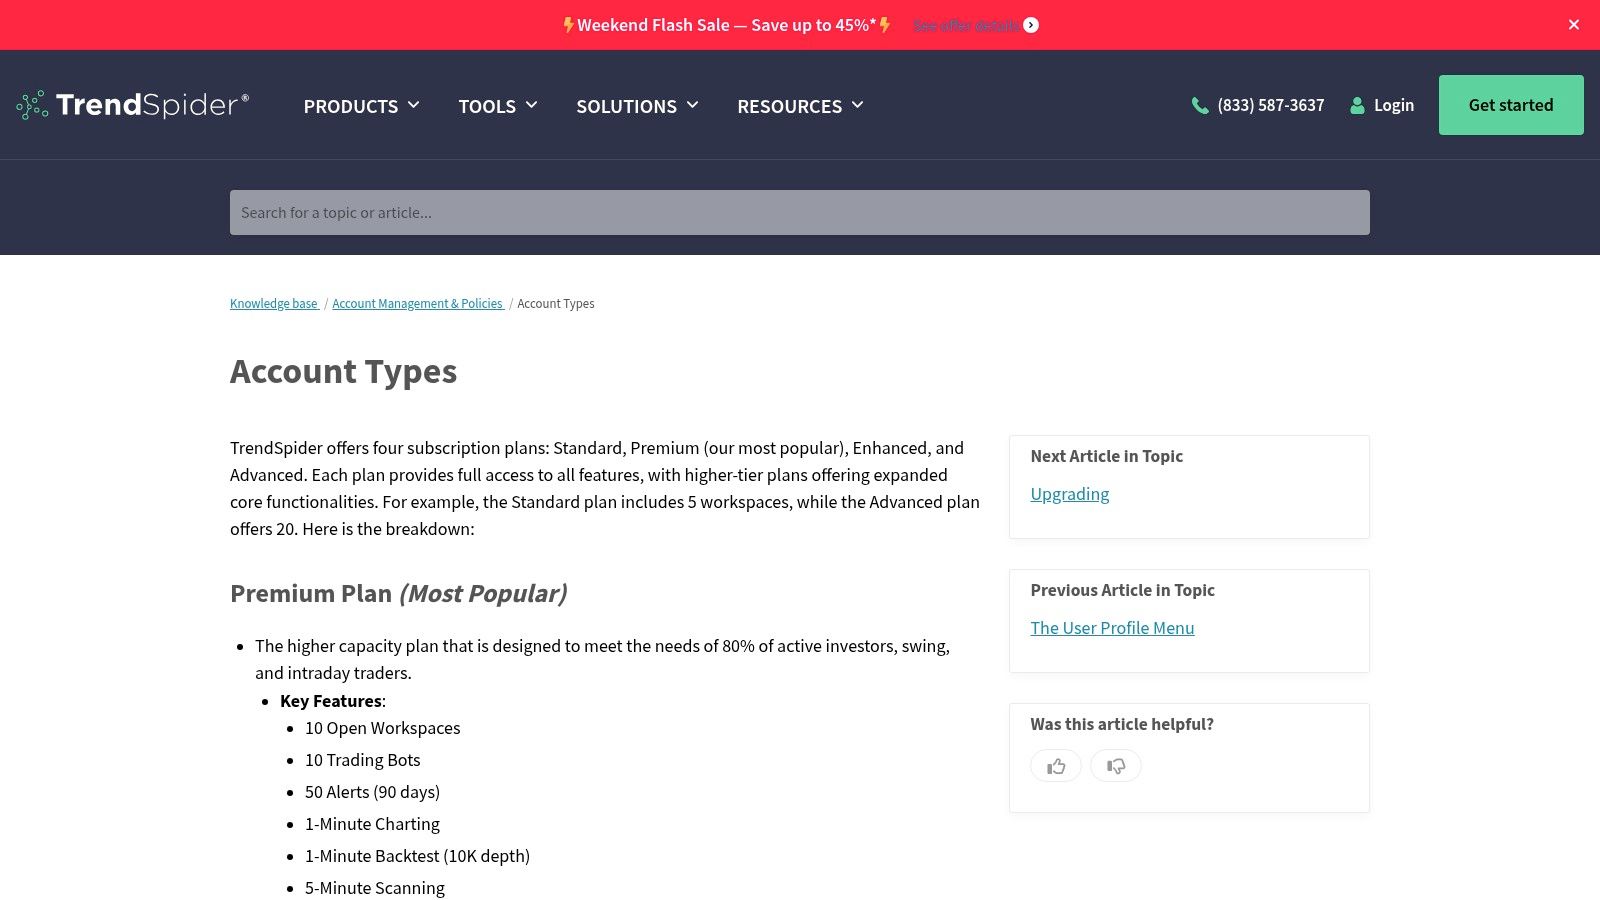
Task: Click the Account Types heading
Action: pos(344,371)
